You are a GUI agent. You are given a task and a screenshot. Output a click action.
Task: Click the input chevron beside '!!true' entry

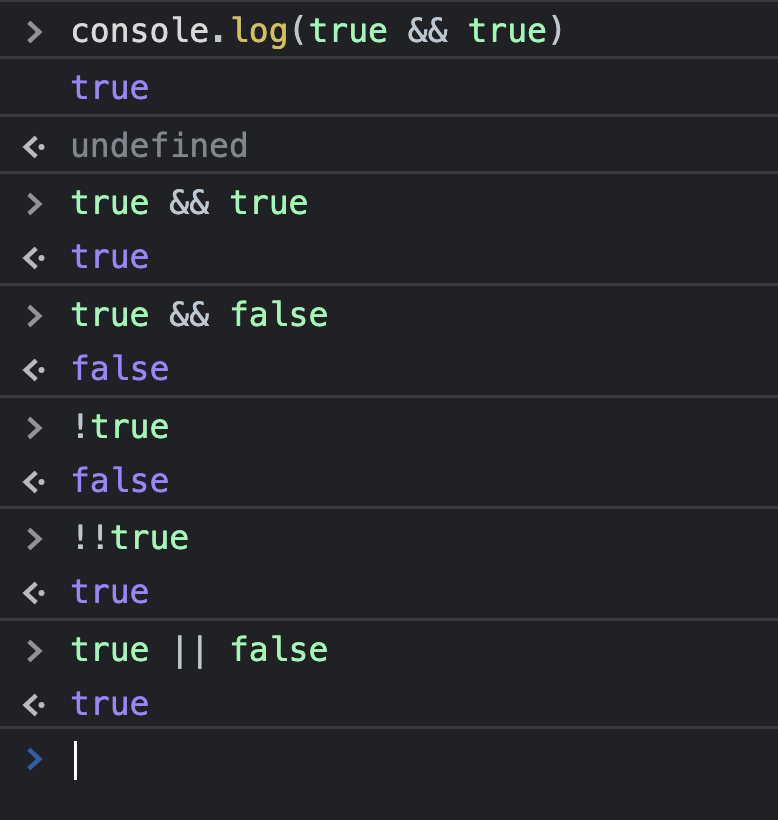[x=35, y=539]
